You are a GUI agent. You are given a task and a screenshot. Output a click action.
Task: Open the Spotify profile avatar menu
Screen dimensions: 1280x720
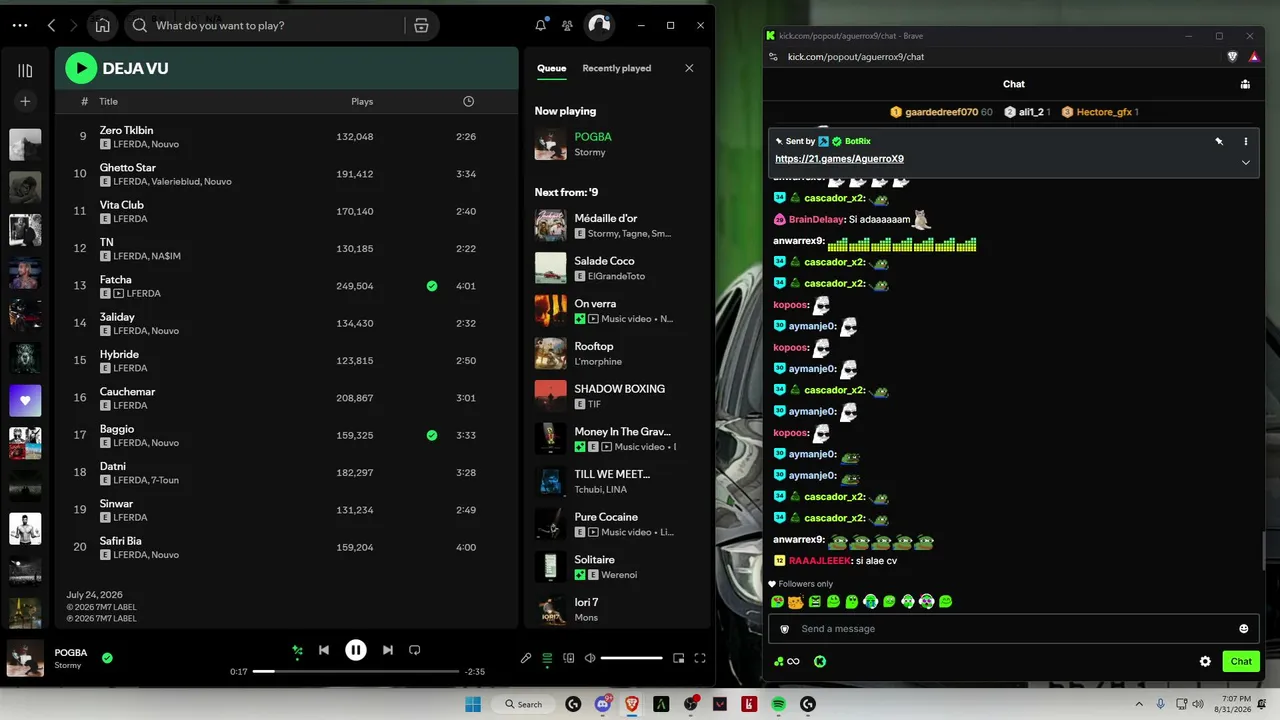pyautogui.click(x=599, y=25)
